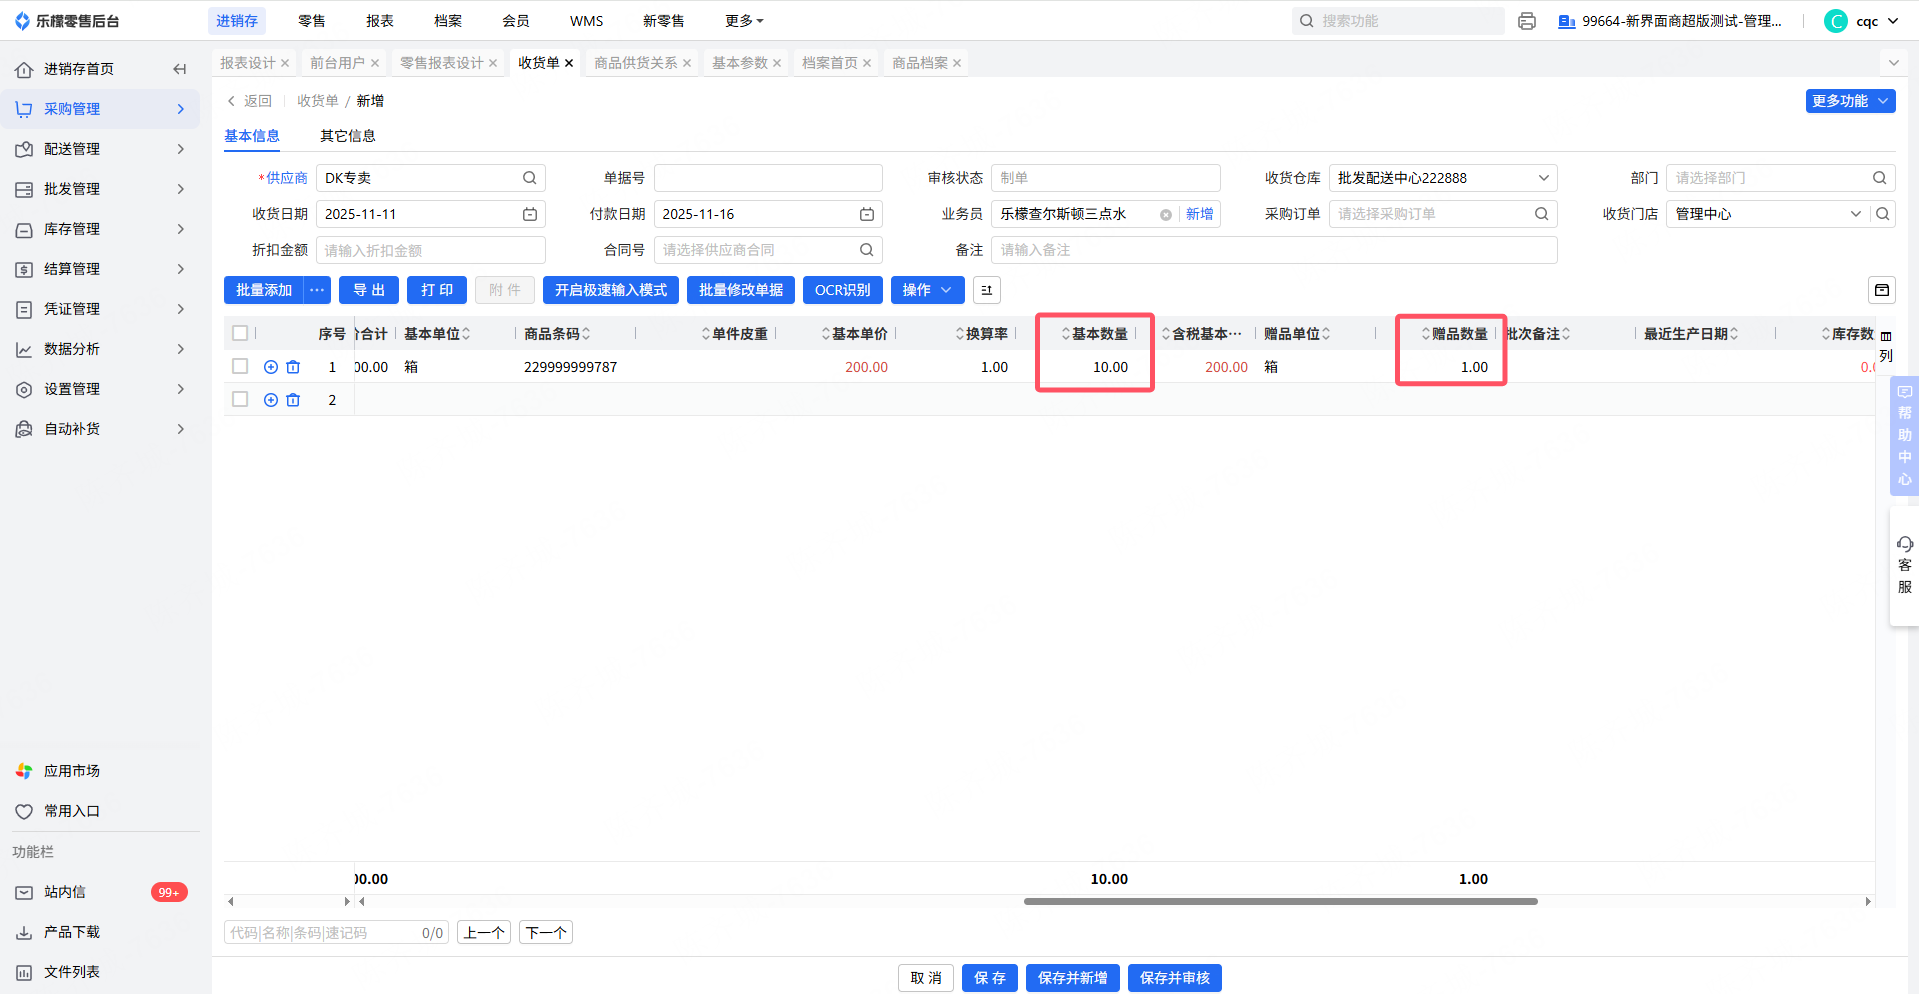1919x994 pixels.
Task: Expand the 更多功能 dropdown
Action: click(x=1849, y=101)
